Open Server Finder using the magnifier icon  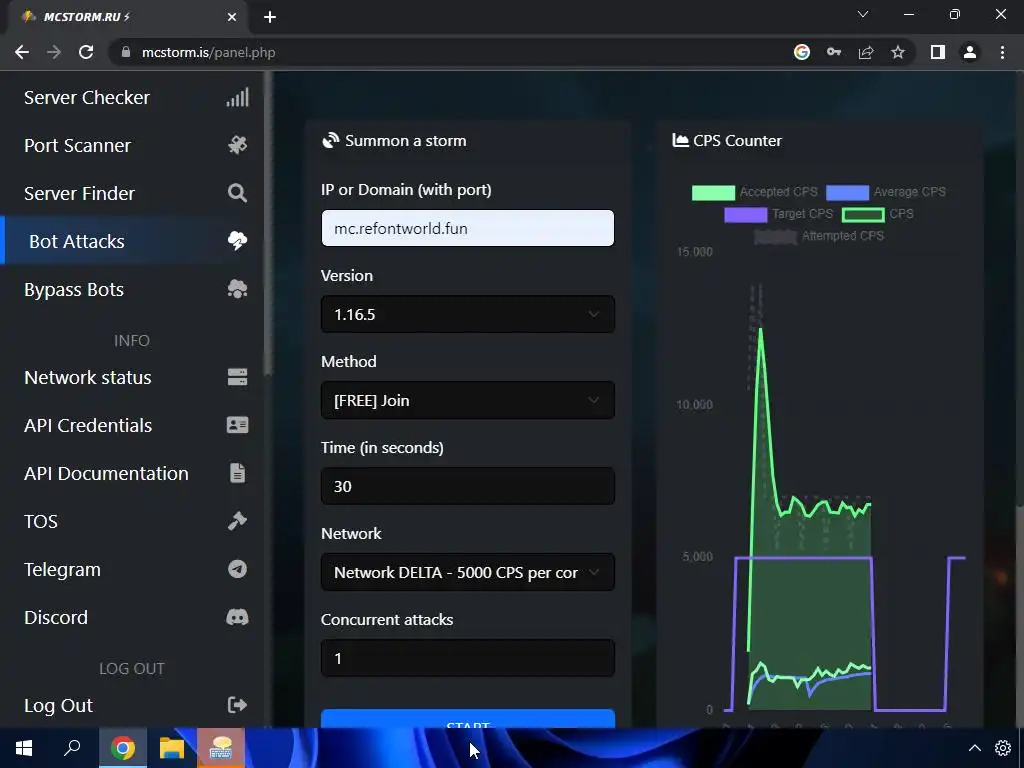coord(237,193)
